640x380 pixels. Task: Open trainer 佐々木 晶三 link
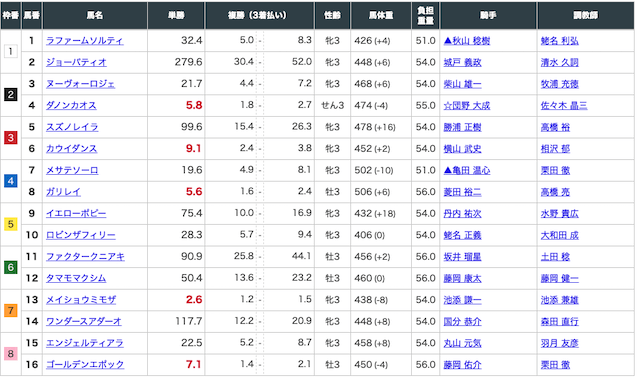pyautogui.click(x=564, y=106)
